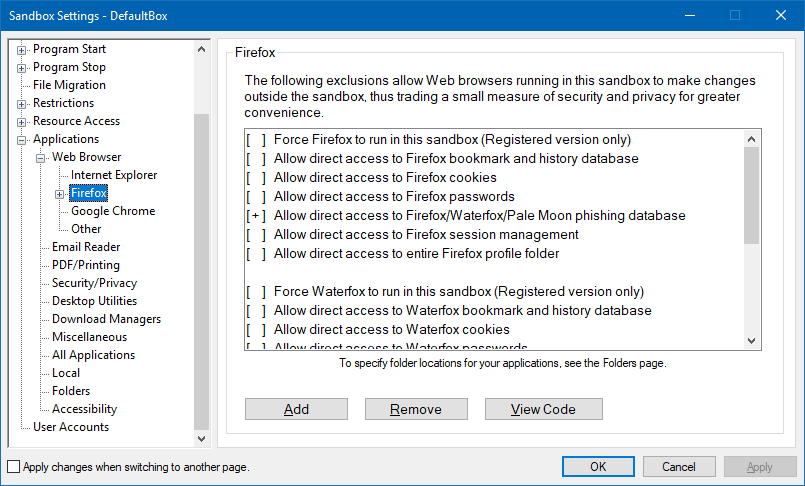Open the File Migration page

[x=69, y=85]
